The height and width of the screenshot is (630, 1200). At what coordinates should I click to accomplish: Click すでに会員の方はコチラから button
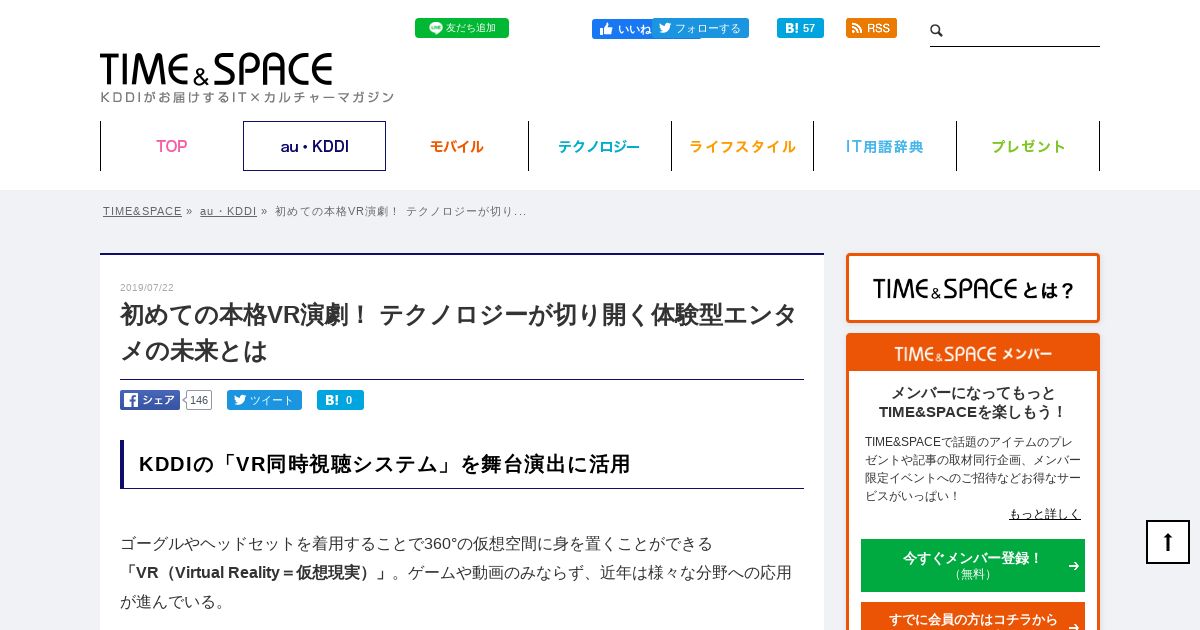[x=973, y=618]
